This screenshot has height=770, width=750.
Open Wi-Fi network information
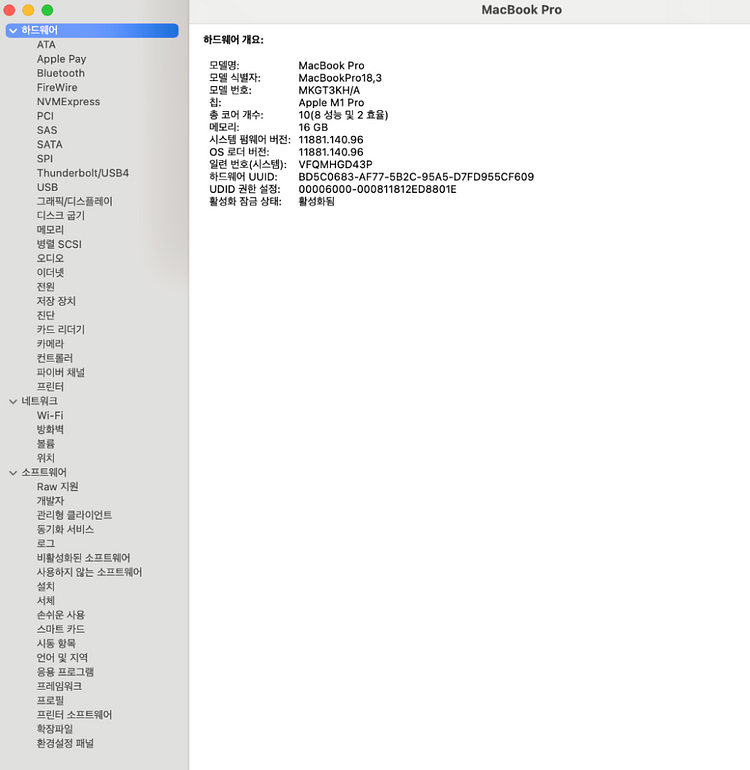(x=50, y=415)
